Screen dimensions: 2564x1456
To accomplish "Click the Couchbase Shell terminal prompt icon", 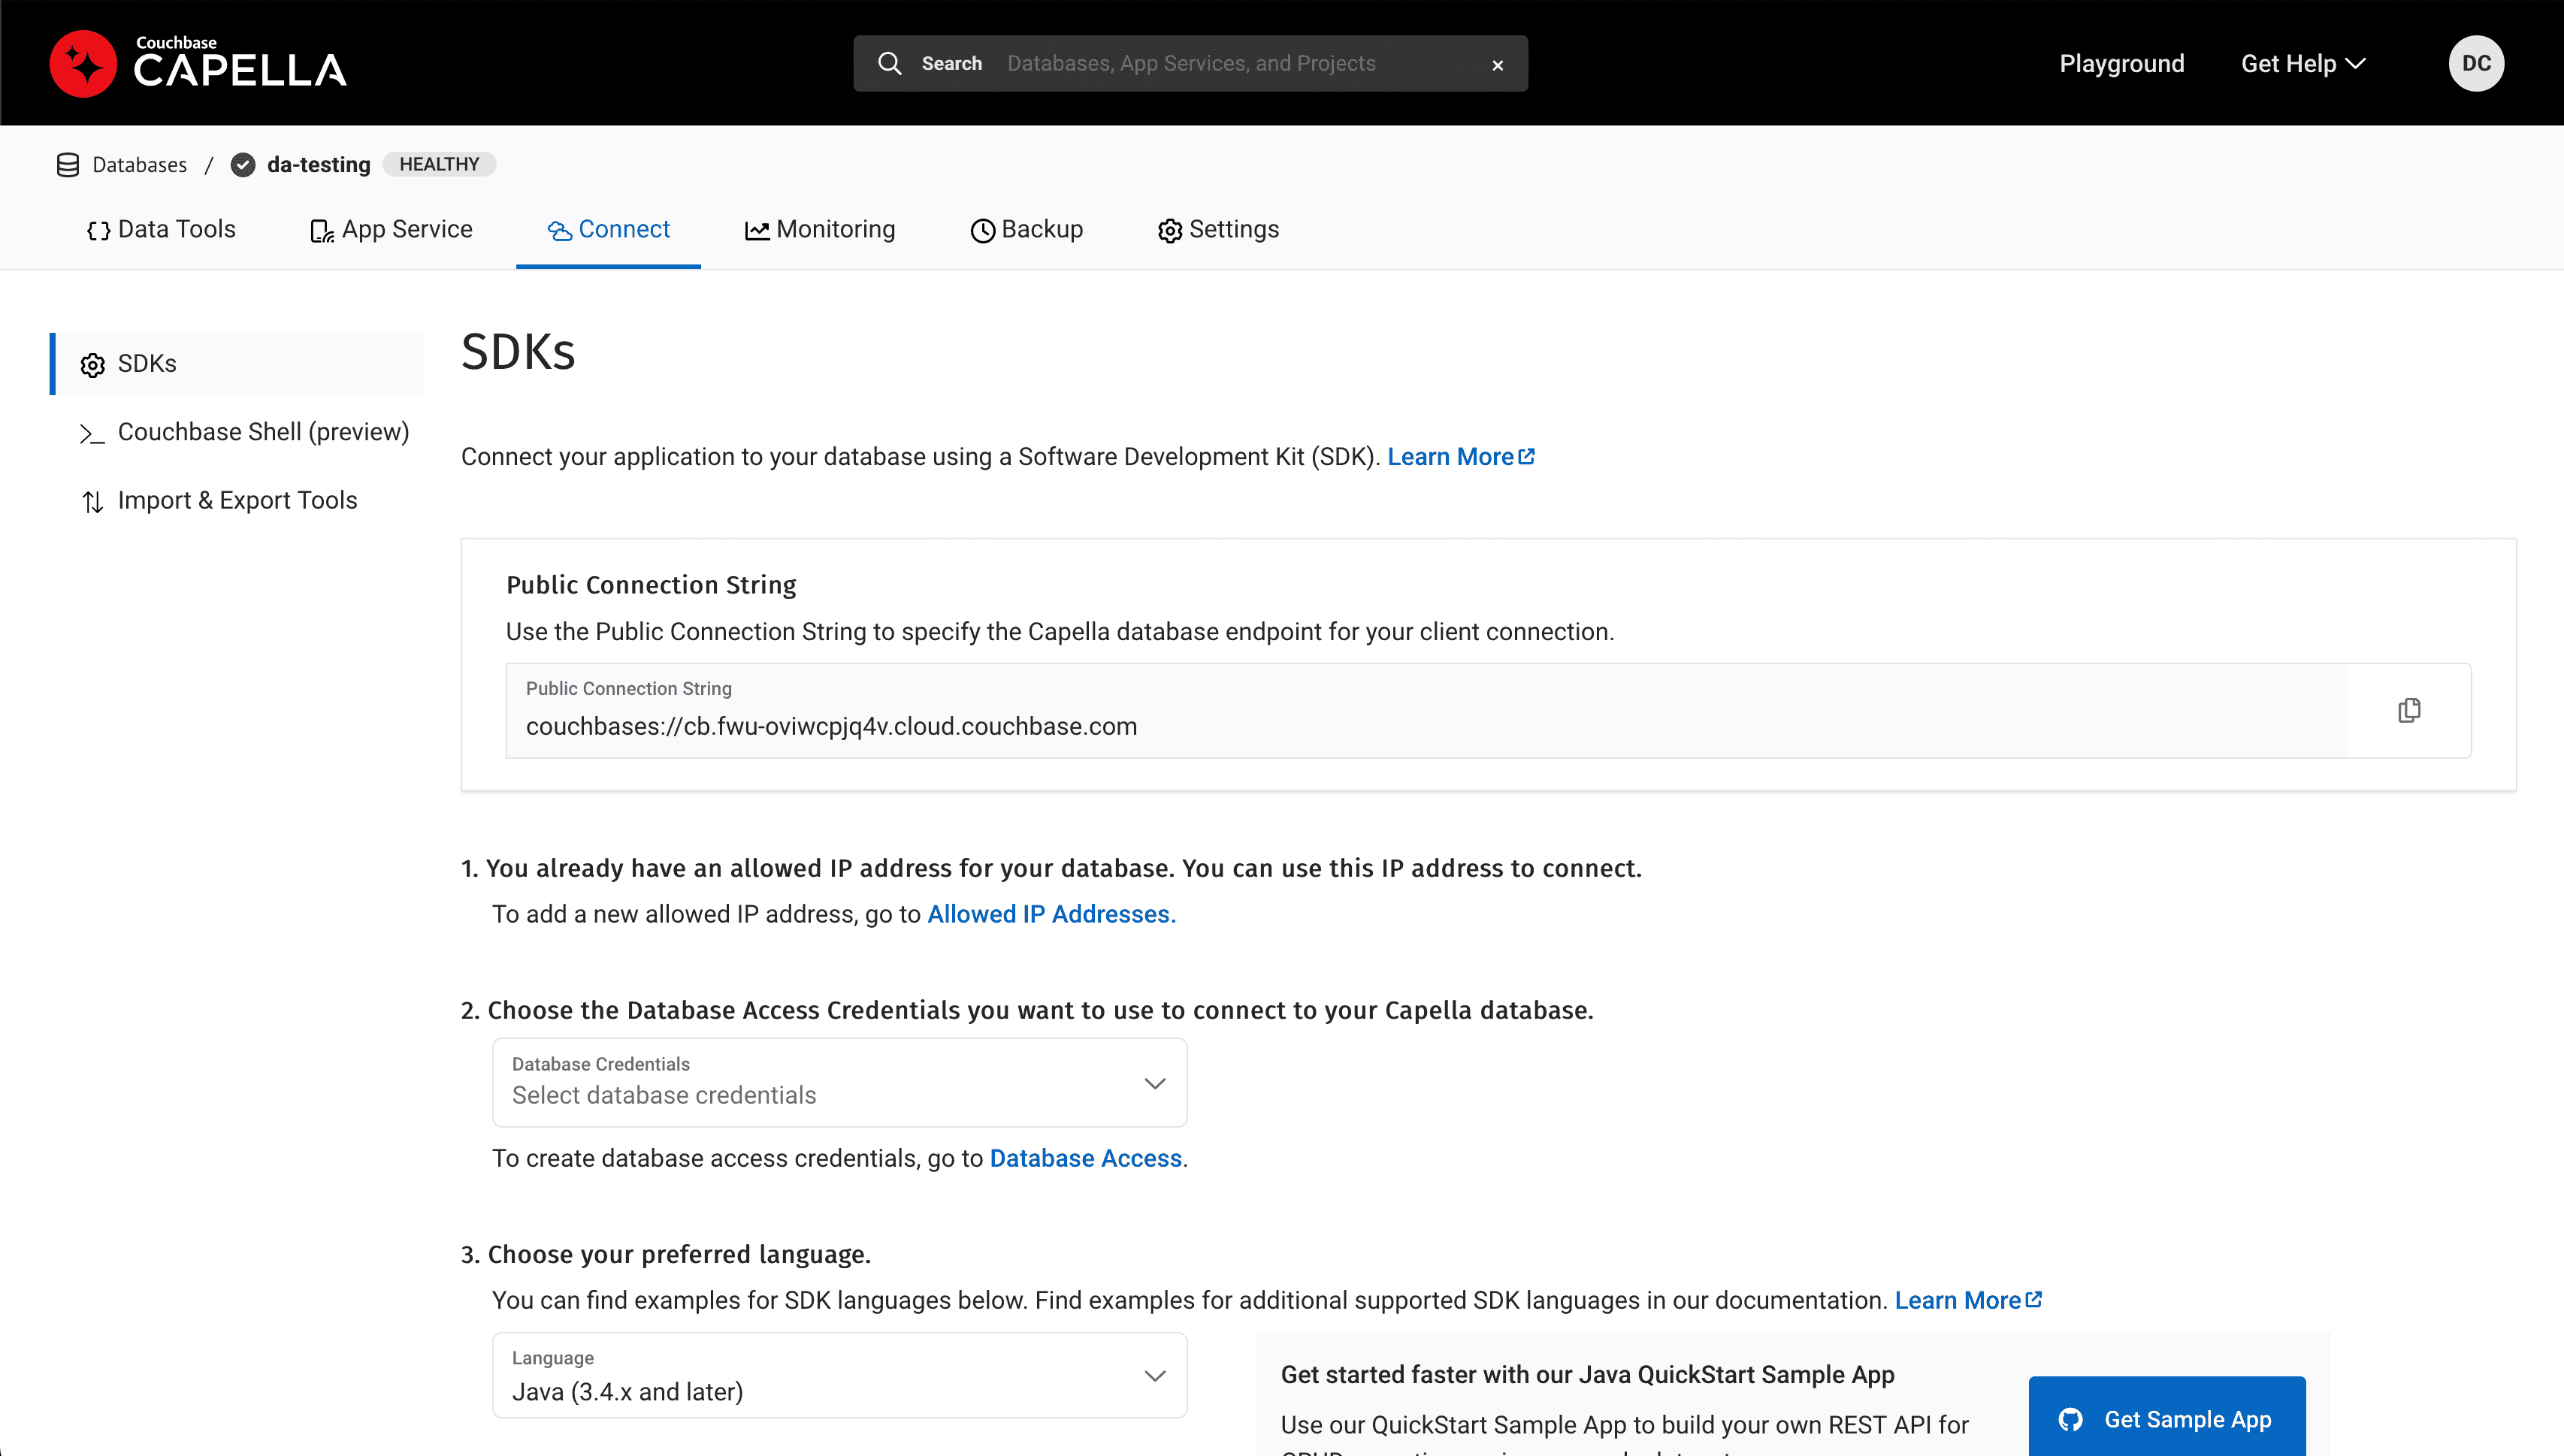I will pyautogui.click(x=92, y=434).
